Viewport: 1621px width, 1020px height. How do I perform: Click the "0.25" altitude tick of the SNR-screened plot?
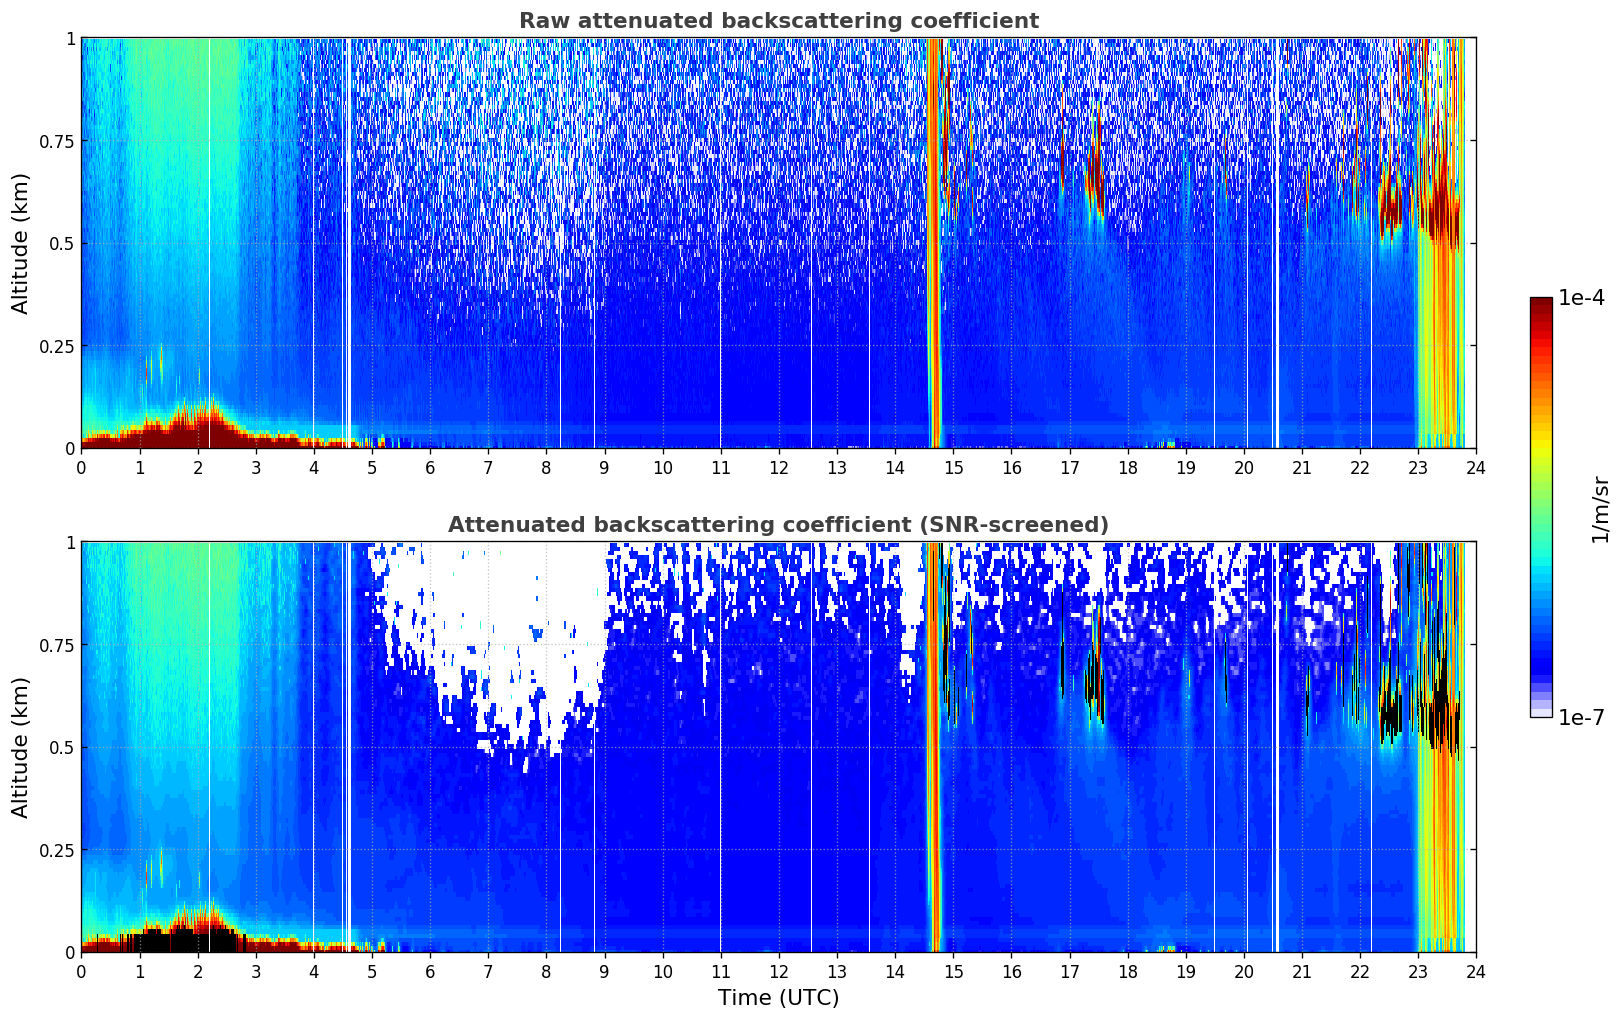coord(56,850)
